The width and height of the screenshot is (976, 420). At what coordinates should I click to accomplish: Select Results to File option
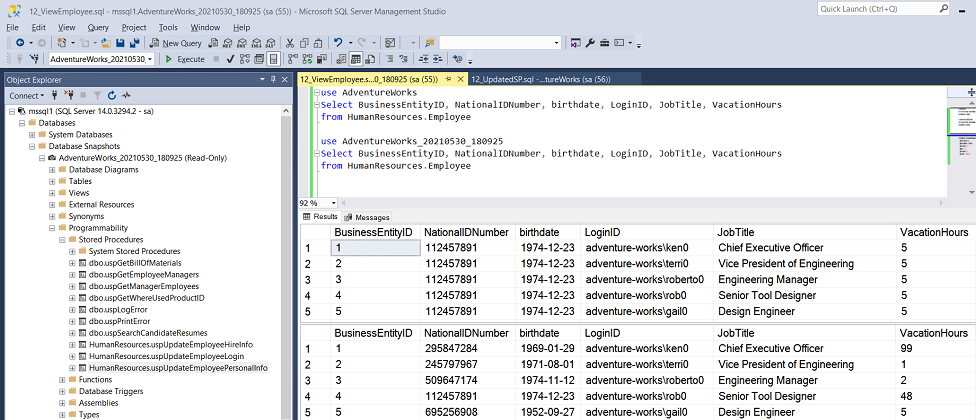[x=370, y=59]
